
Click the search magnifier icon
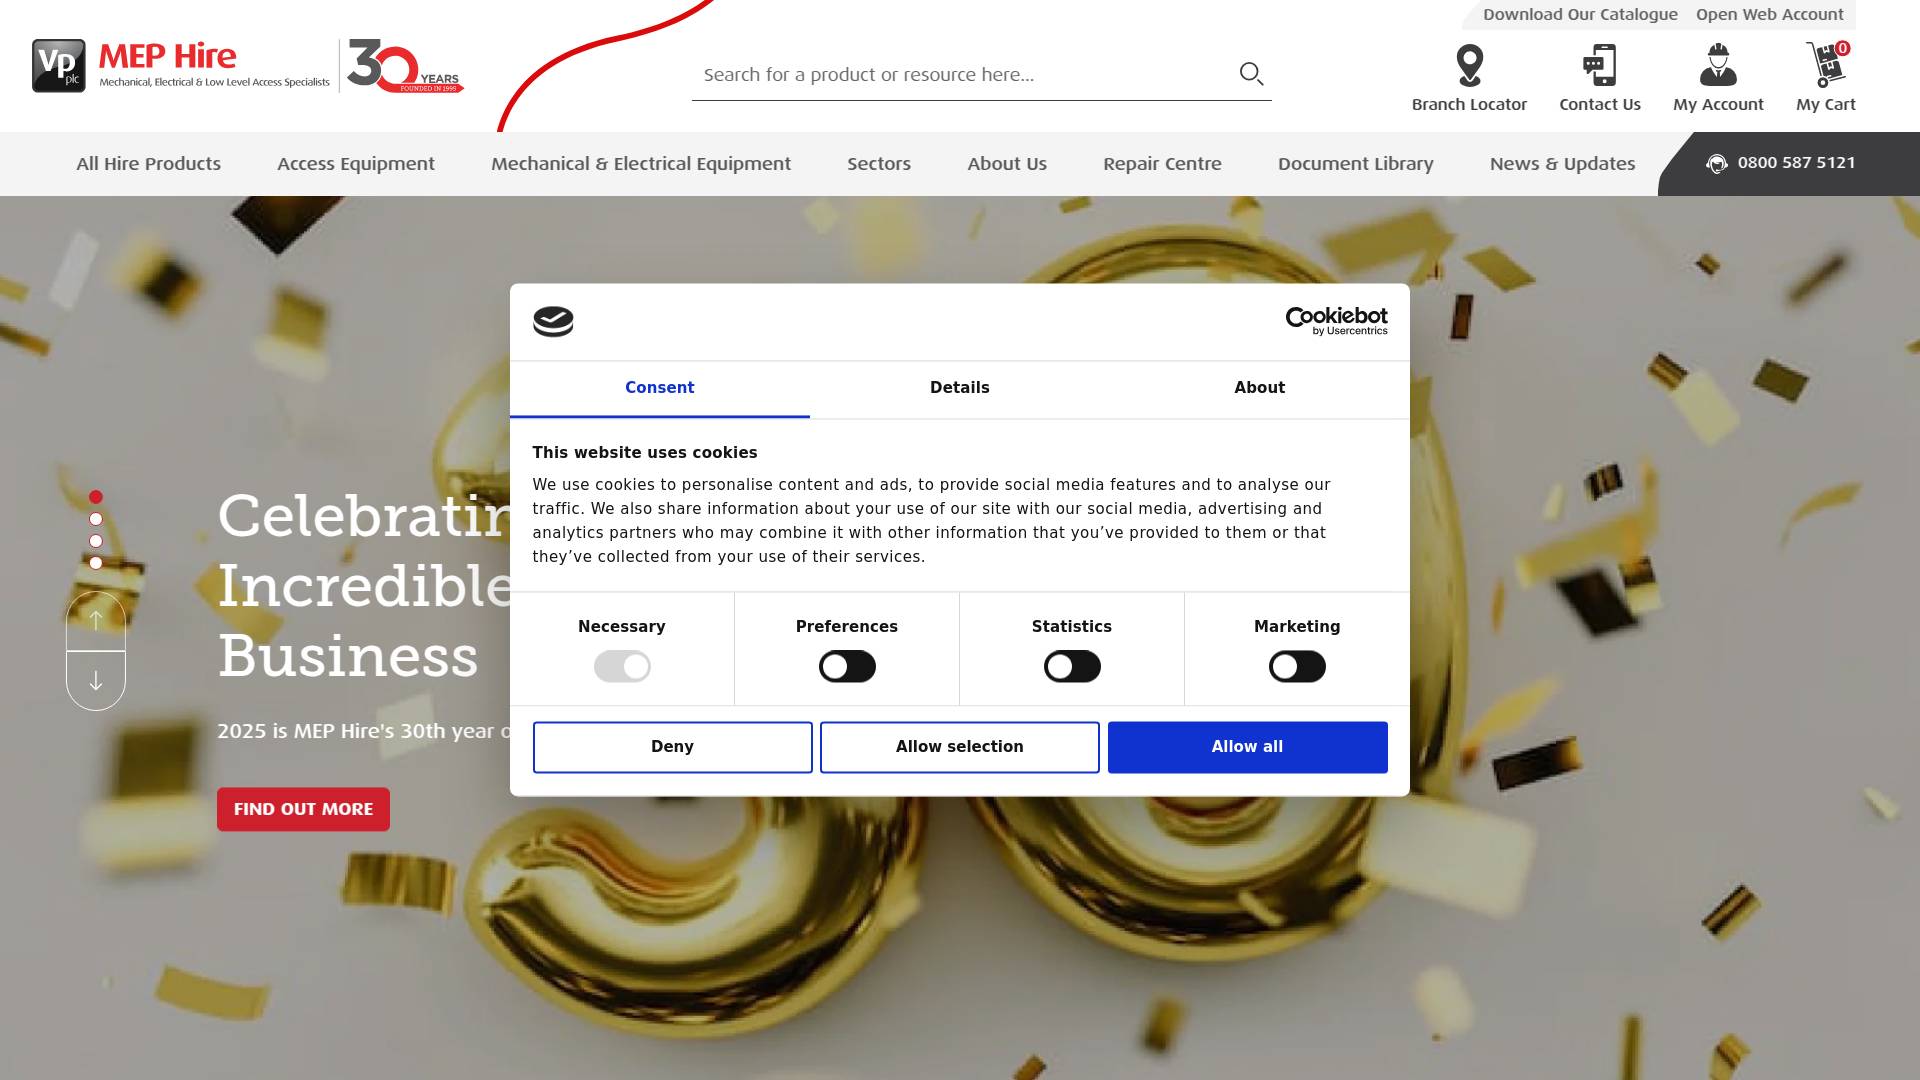tap(1251, 74)
